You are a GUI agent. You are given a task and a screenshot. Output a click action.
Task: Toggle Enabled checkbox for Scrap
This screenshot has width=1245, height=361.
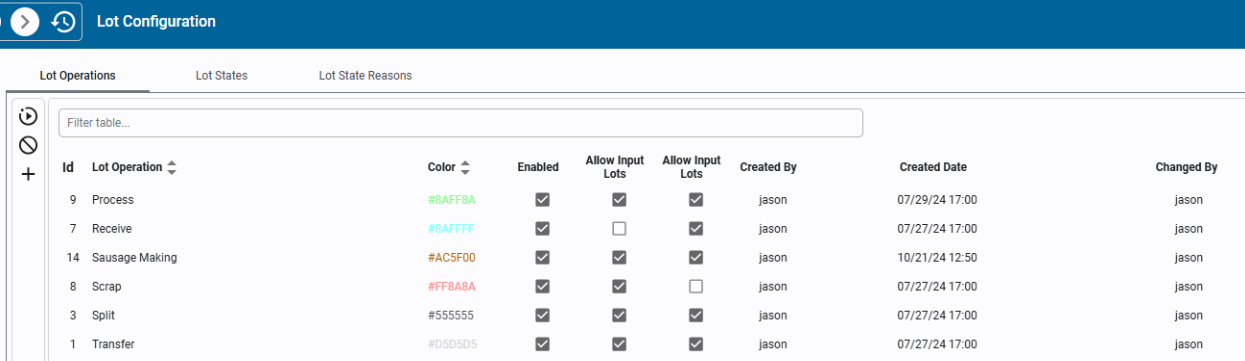542,287
